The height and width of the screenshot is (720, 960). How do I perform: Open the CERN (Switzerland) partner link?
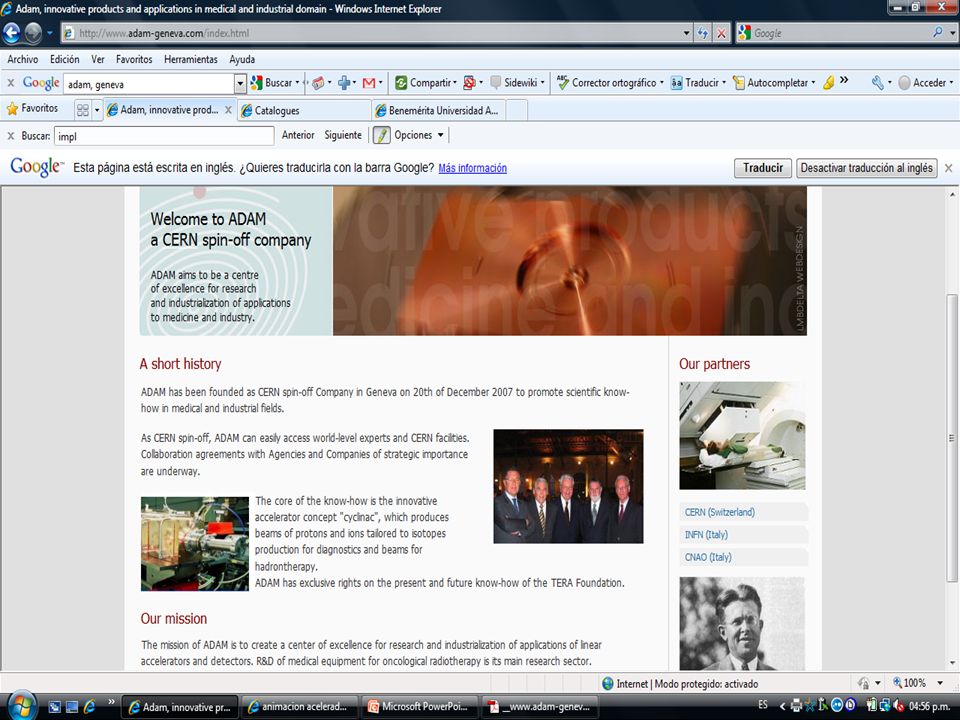(719, 512)
